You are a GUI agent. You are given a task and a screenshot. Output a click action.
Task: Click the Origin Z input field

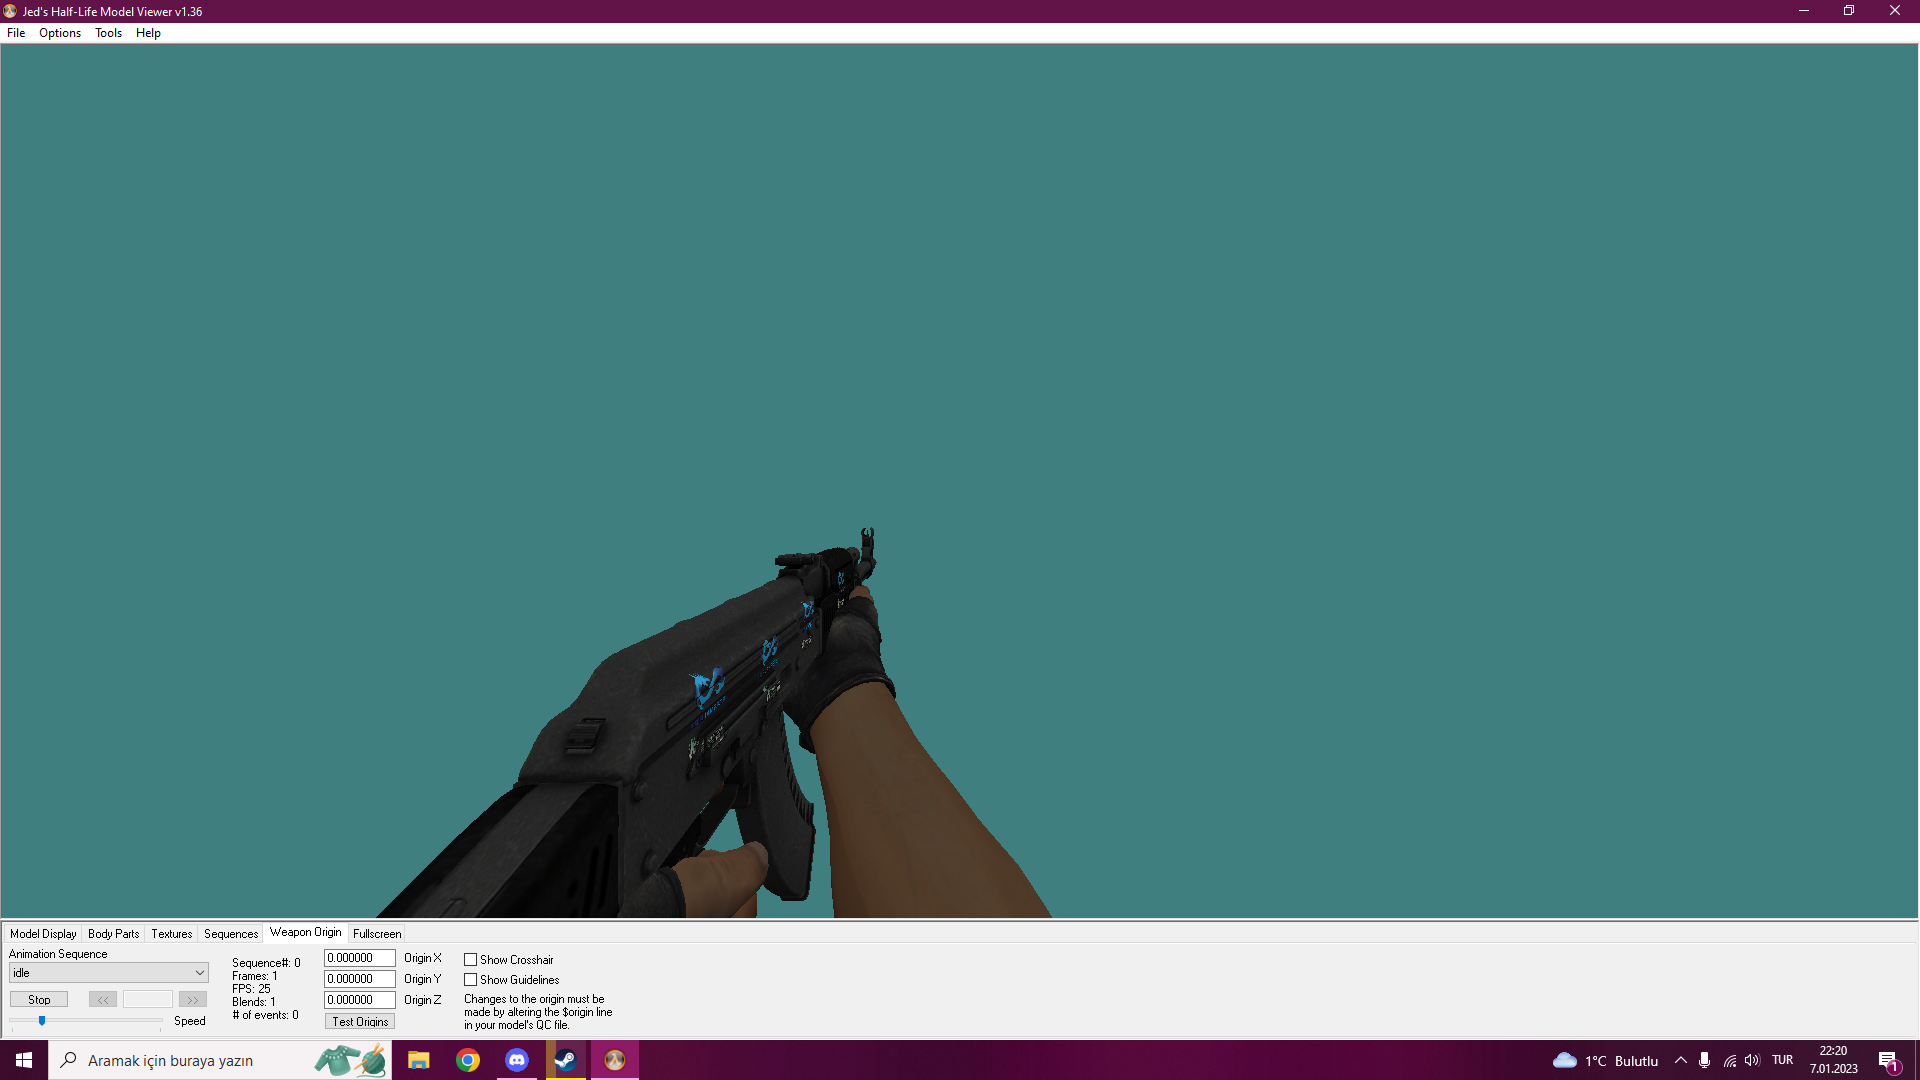tap(360, 1000)
